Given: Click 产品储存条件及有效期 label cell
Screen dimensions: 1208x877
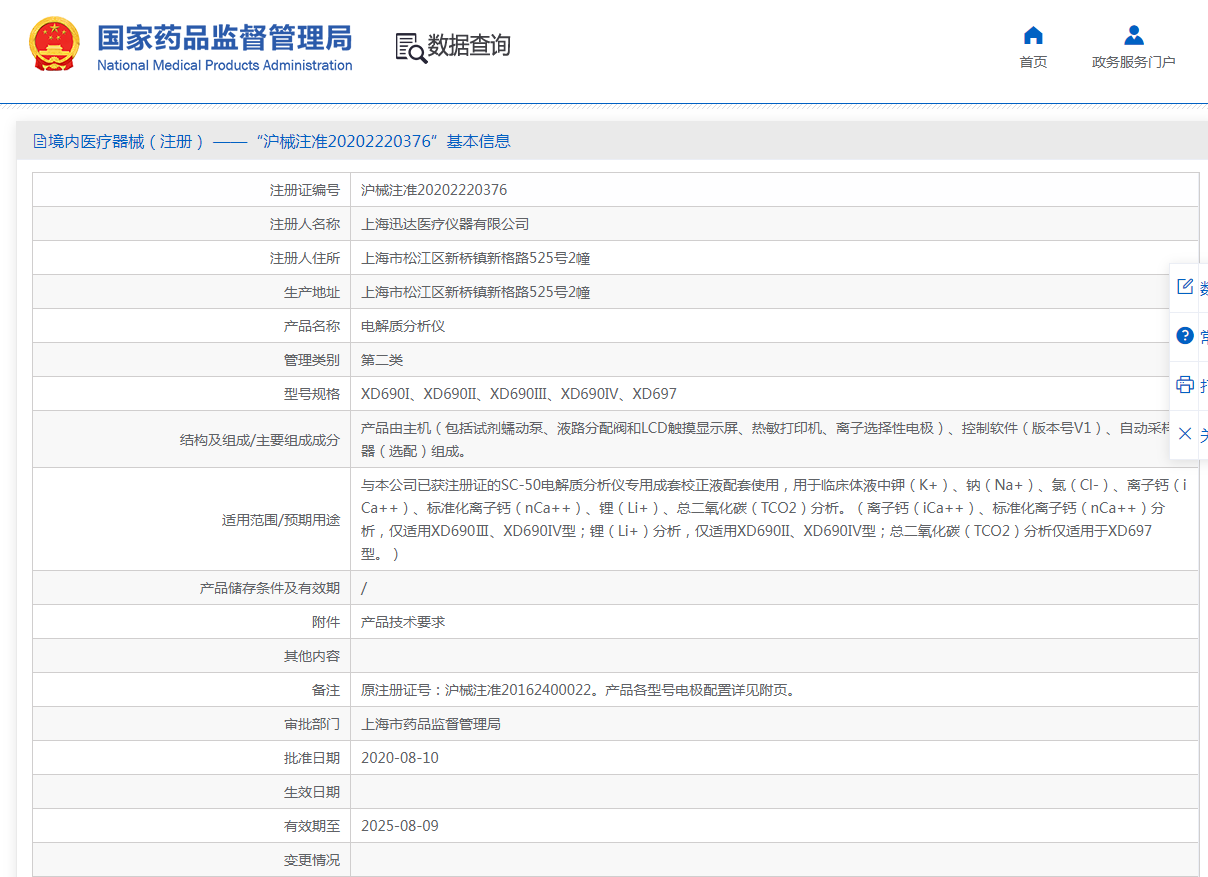Looking at the screenshot, I should tap(191, 588).
